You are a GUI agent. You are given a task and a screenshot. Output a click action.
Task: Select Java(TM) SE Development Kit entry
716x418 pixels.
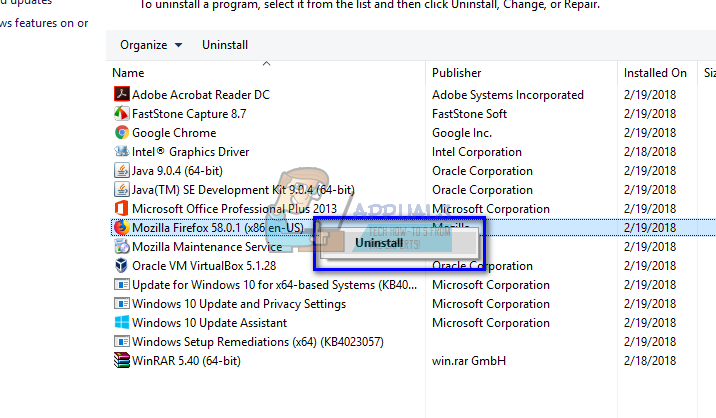click(243, 190)
